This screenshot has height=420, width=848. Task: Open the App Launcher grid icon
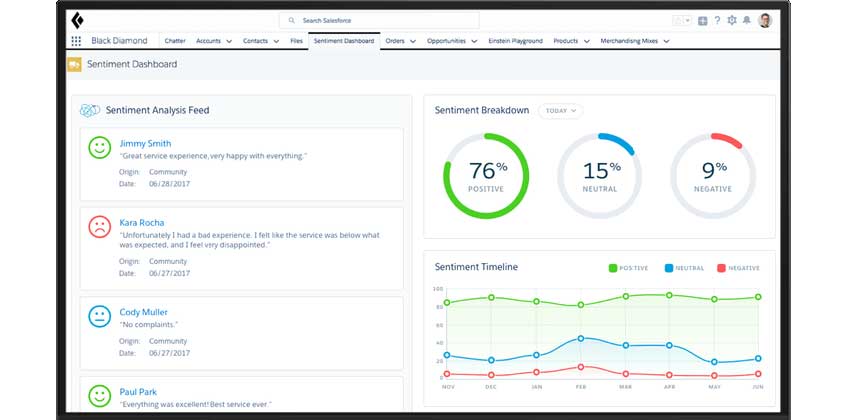click(76, 41)
